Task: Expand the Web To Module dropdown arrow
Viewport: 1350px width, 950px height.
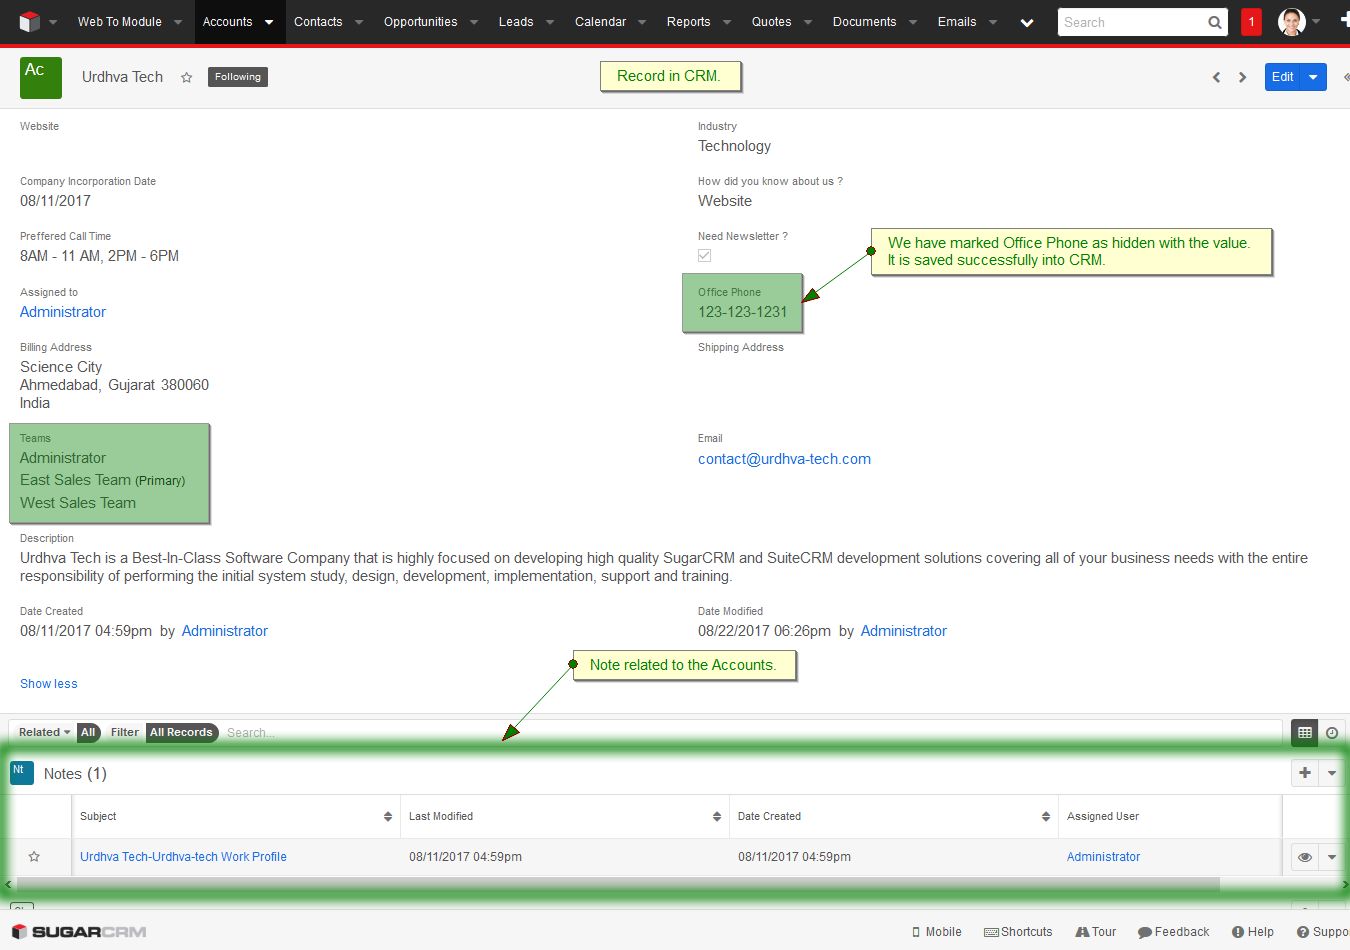Action: pyautogui.click(x=178, y=22)
